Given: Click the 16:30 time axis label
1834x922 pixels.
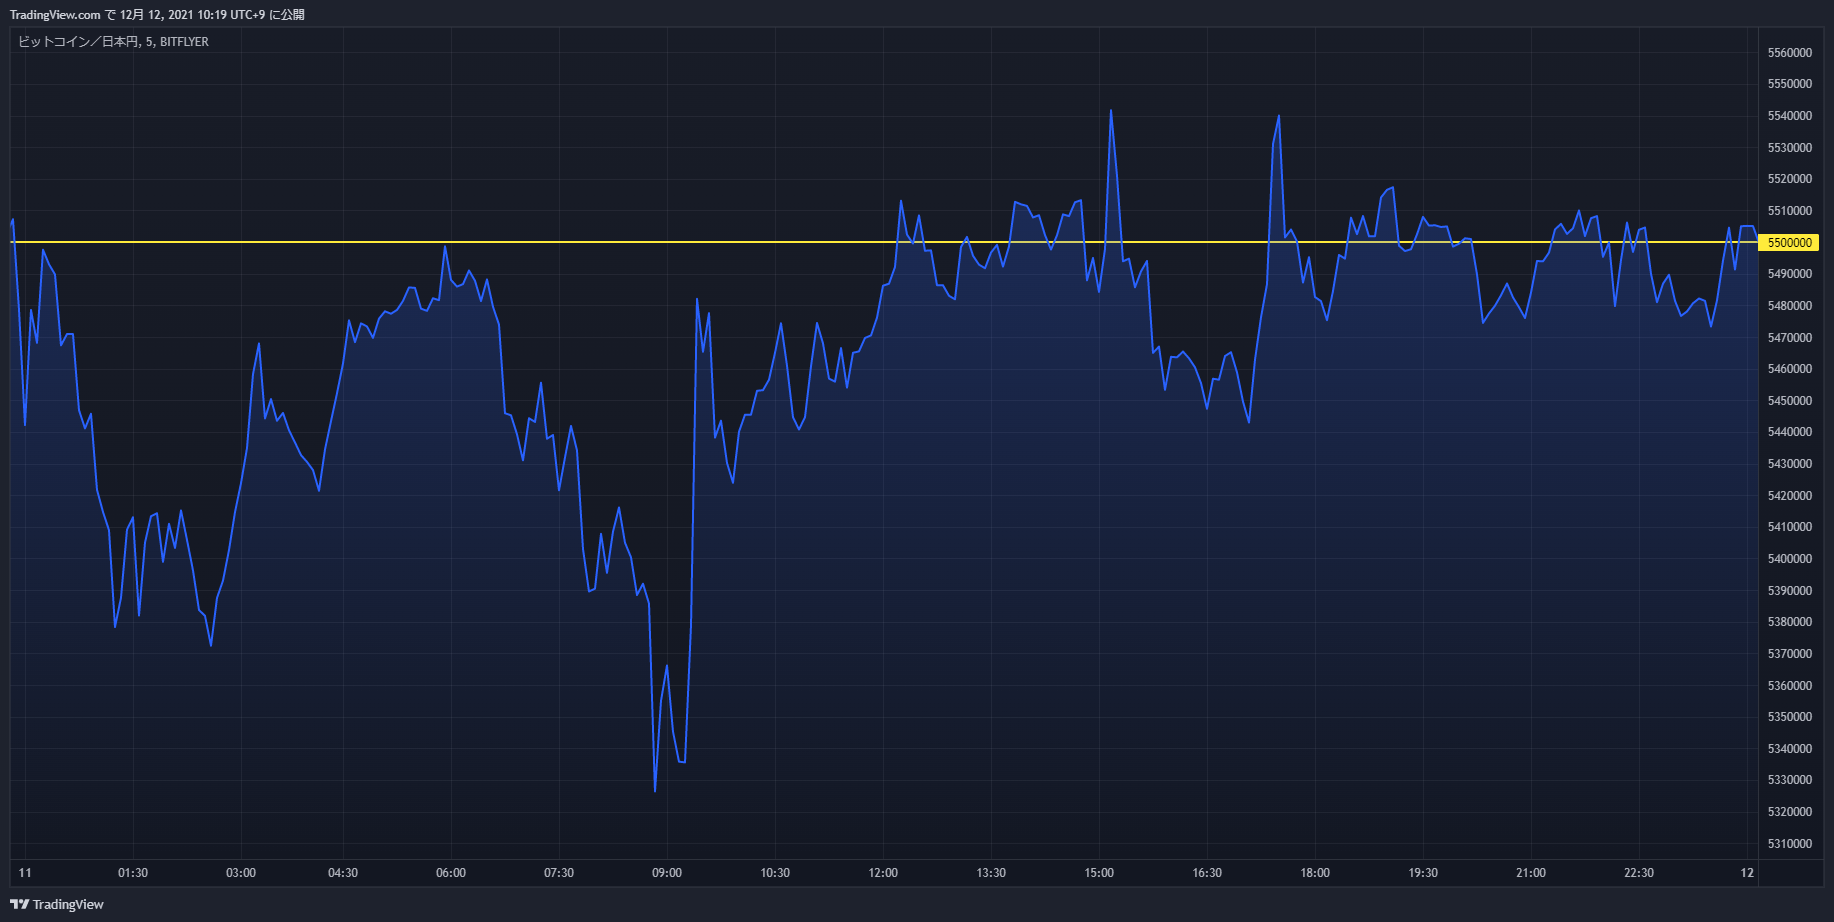Looking at the screenshot, I should point(1207,873).
